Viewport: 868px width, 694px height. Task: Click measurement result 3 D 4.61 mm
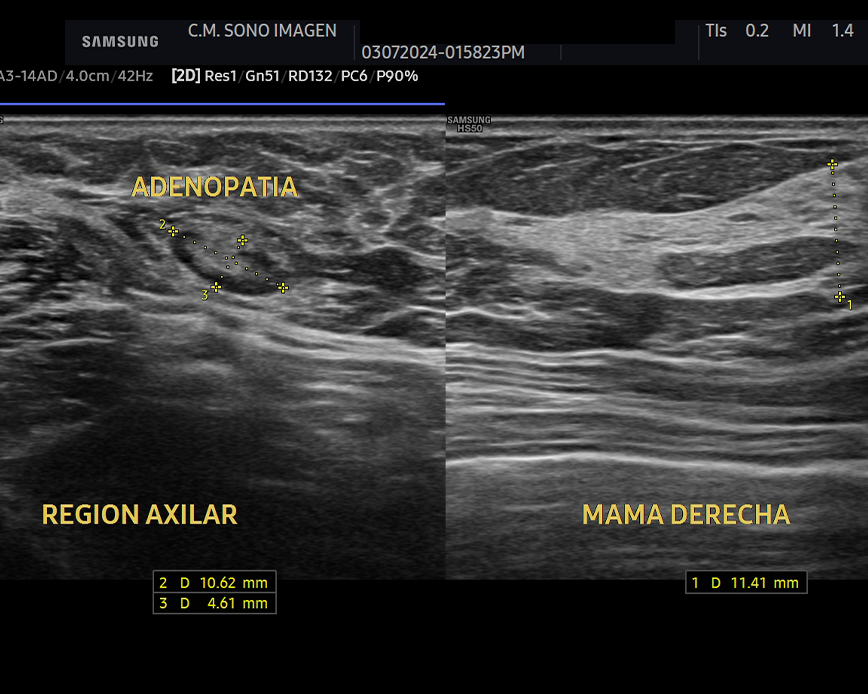click(213, 603)
